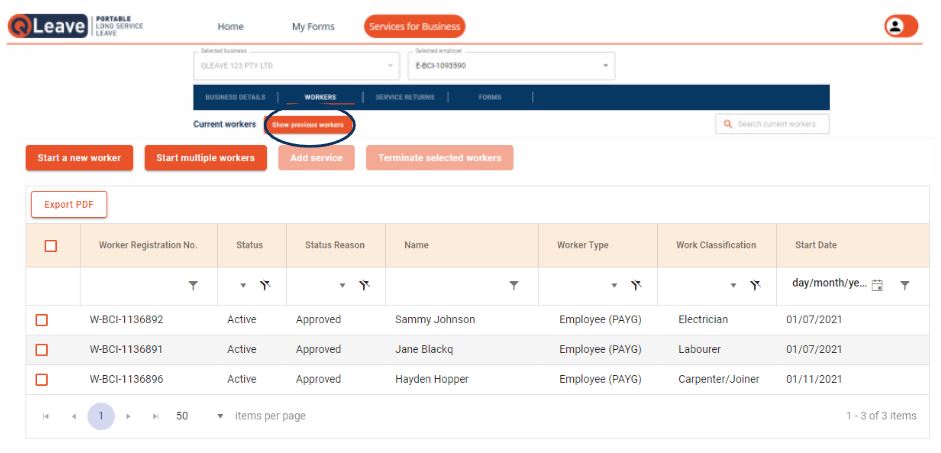
Task: Click the Labourer classification cell
Action: (699, 349)
